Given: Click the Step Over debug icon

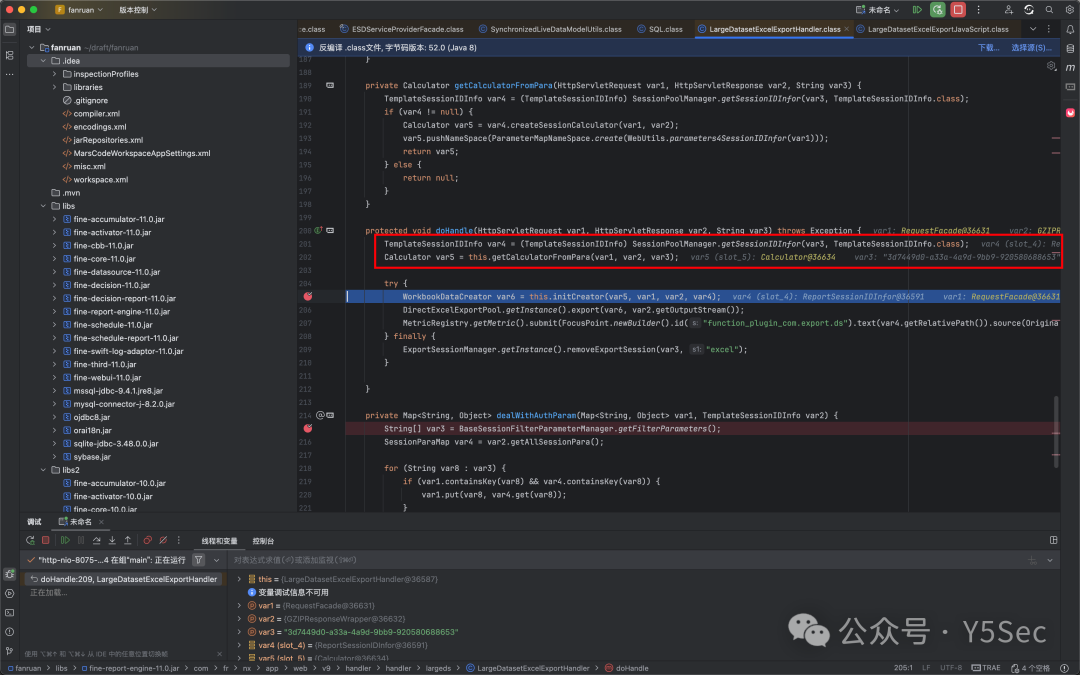Looking at the screenshot, I should tap(96, 541).
